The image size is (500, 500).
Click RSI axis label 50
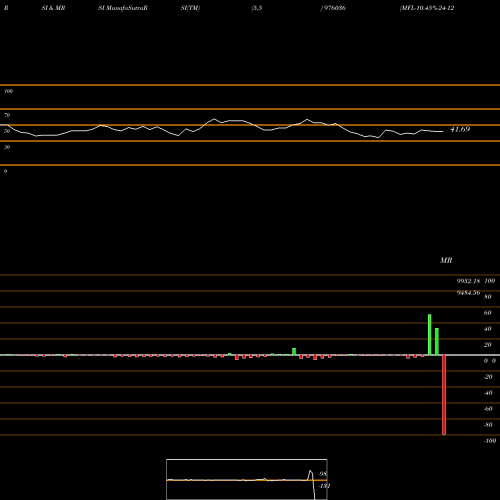coord(7,131)
